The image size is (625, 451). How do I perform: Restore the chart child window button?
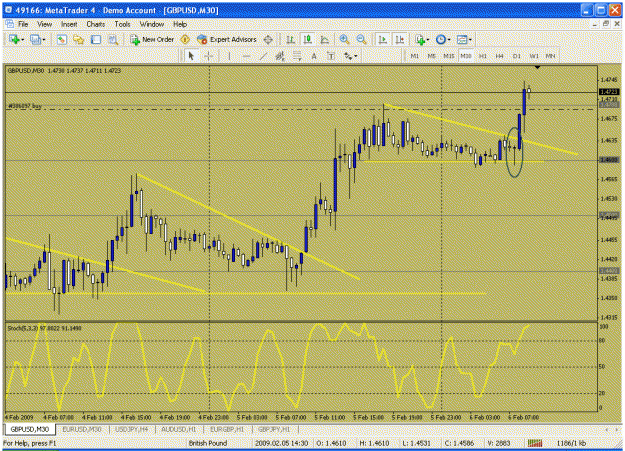606,24
